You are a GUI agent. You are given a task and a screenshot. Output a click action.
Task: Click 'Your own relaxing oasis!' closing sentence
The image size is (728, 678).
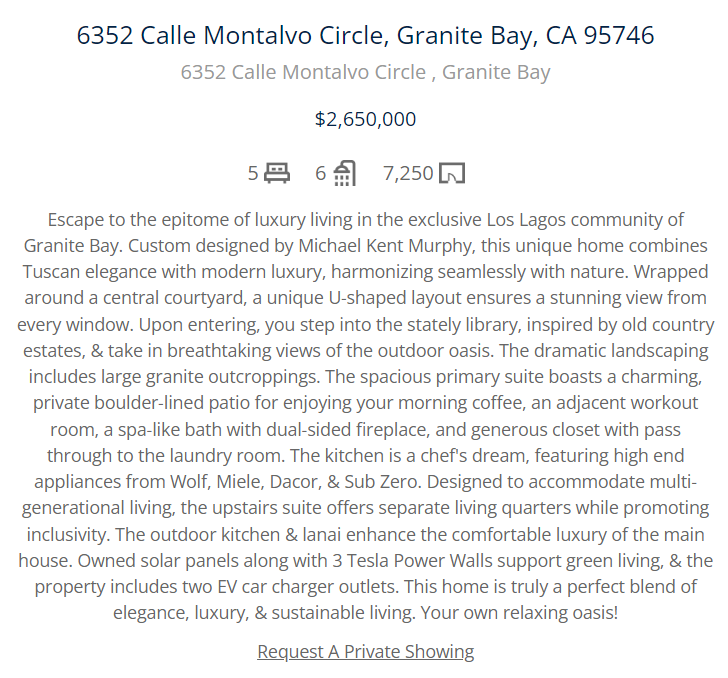pos(519,613)
